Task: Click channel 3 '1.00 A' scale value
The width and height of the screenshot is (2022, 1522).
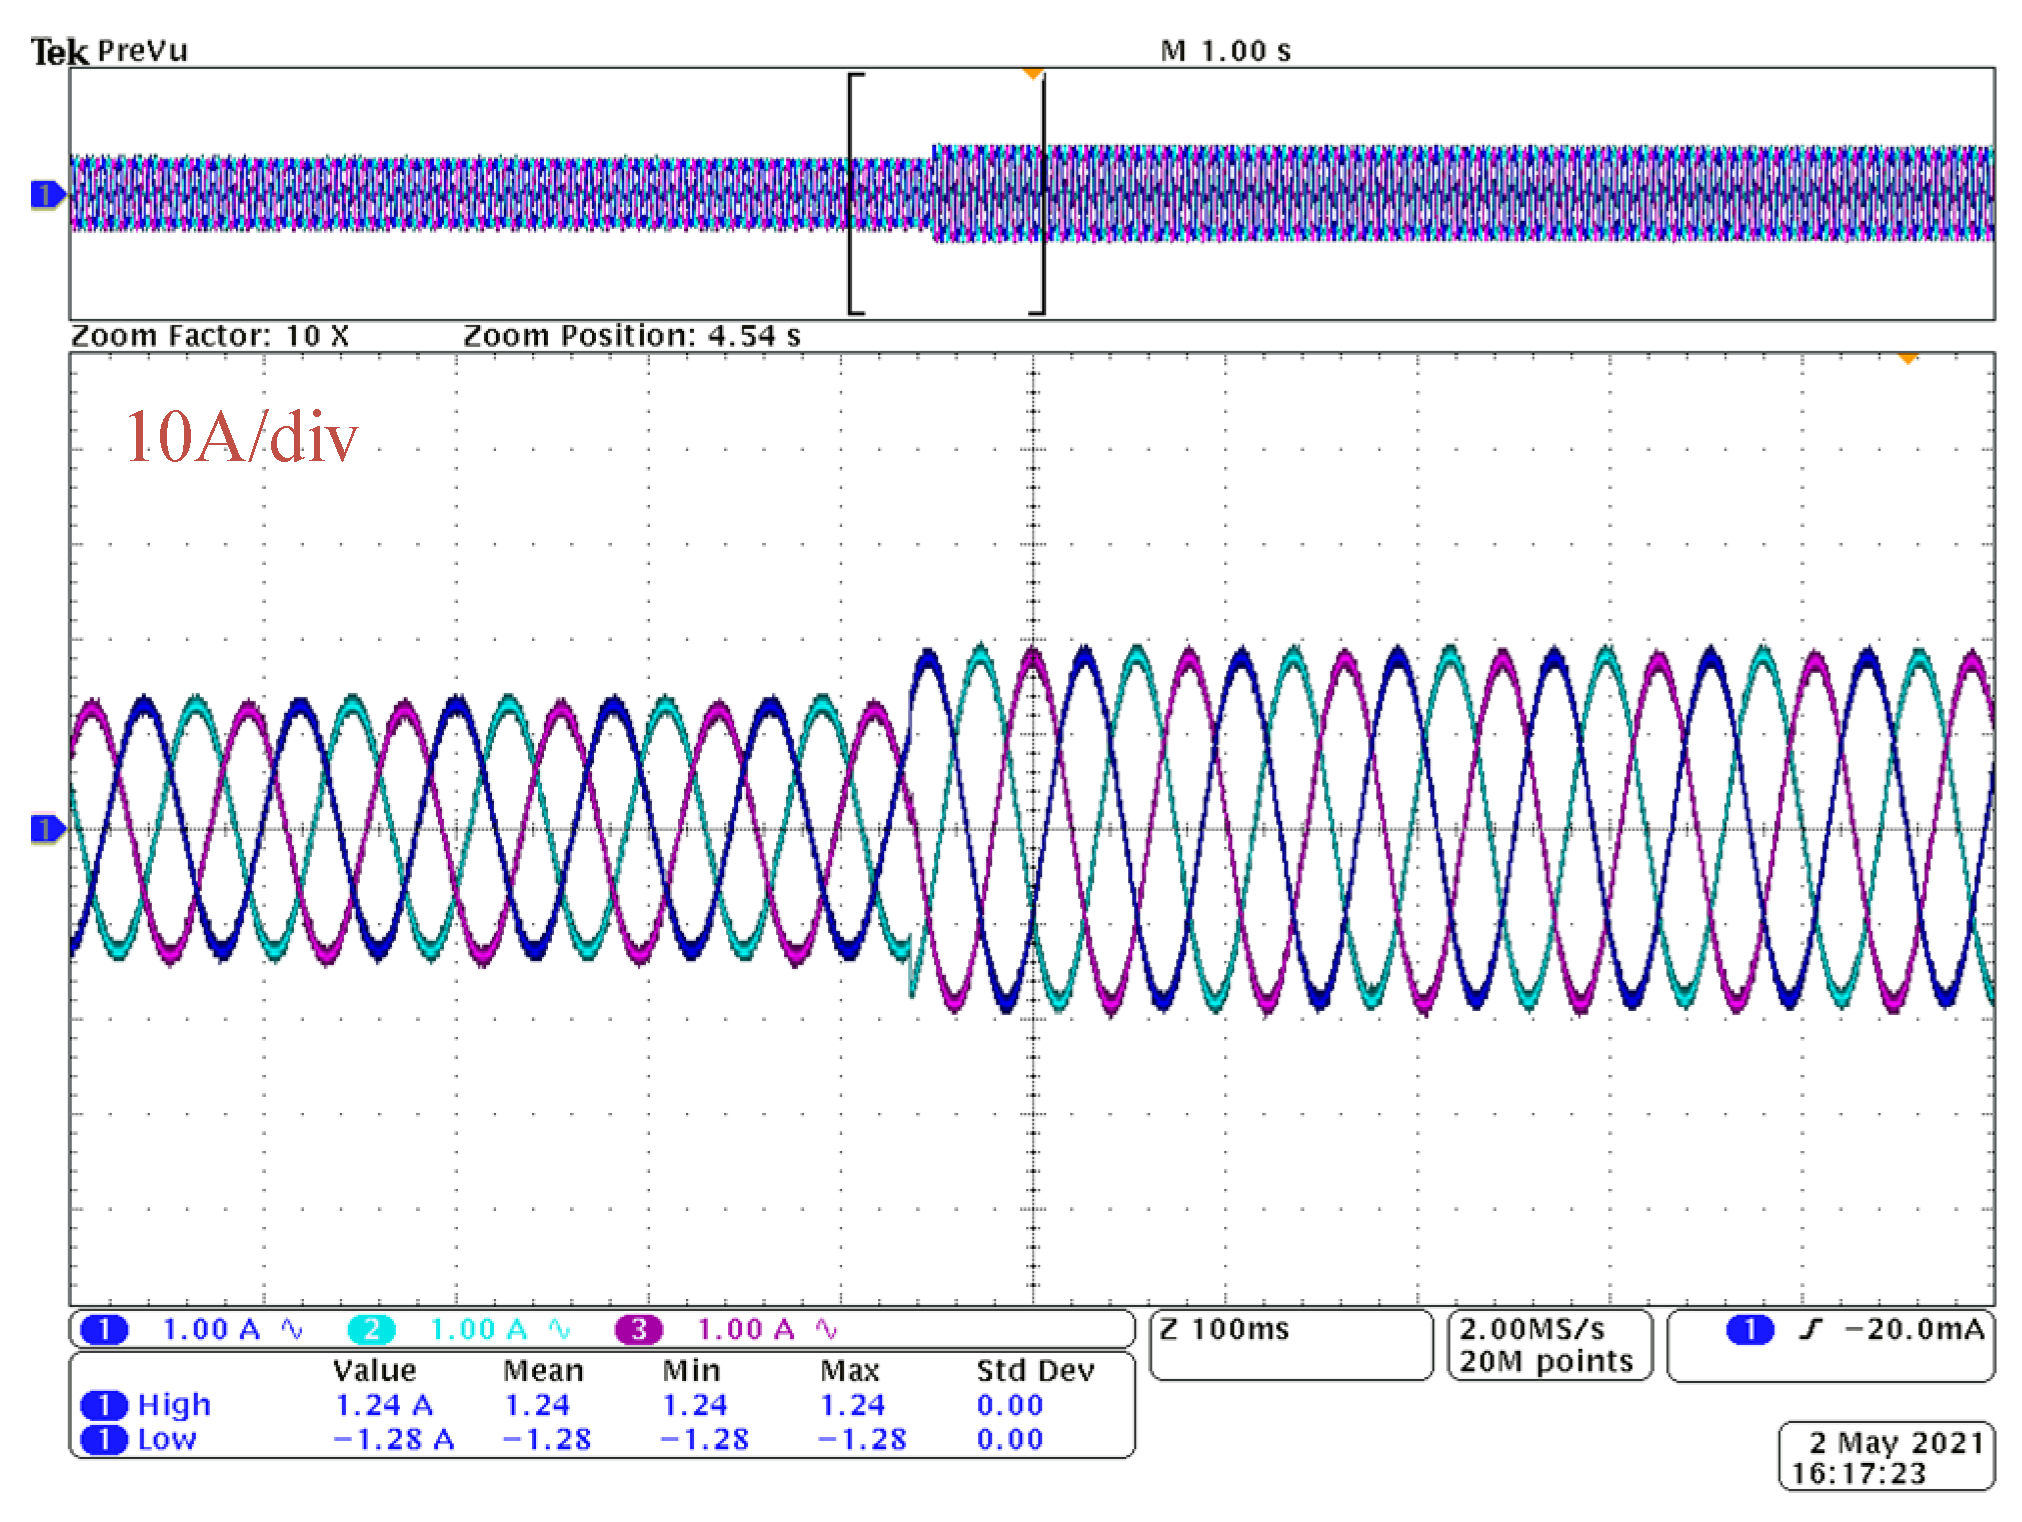Action: tap(745, 1330)
